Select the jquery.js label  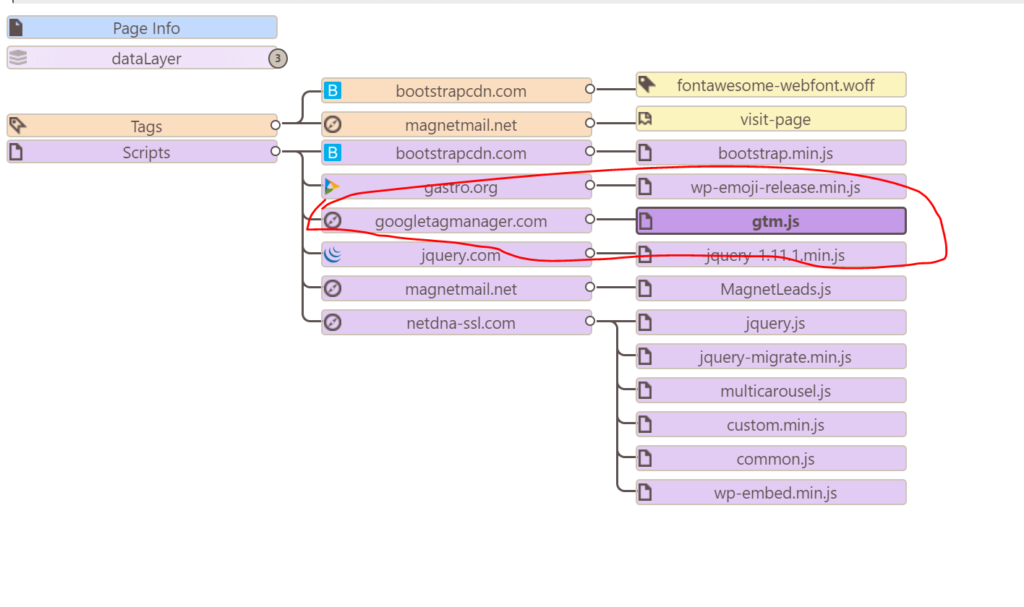click(776, 323)
